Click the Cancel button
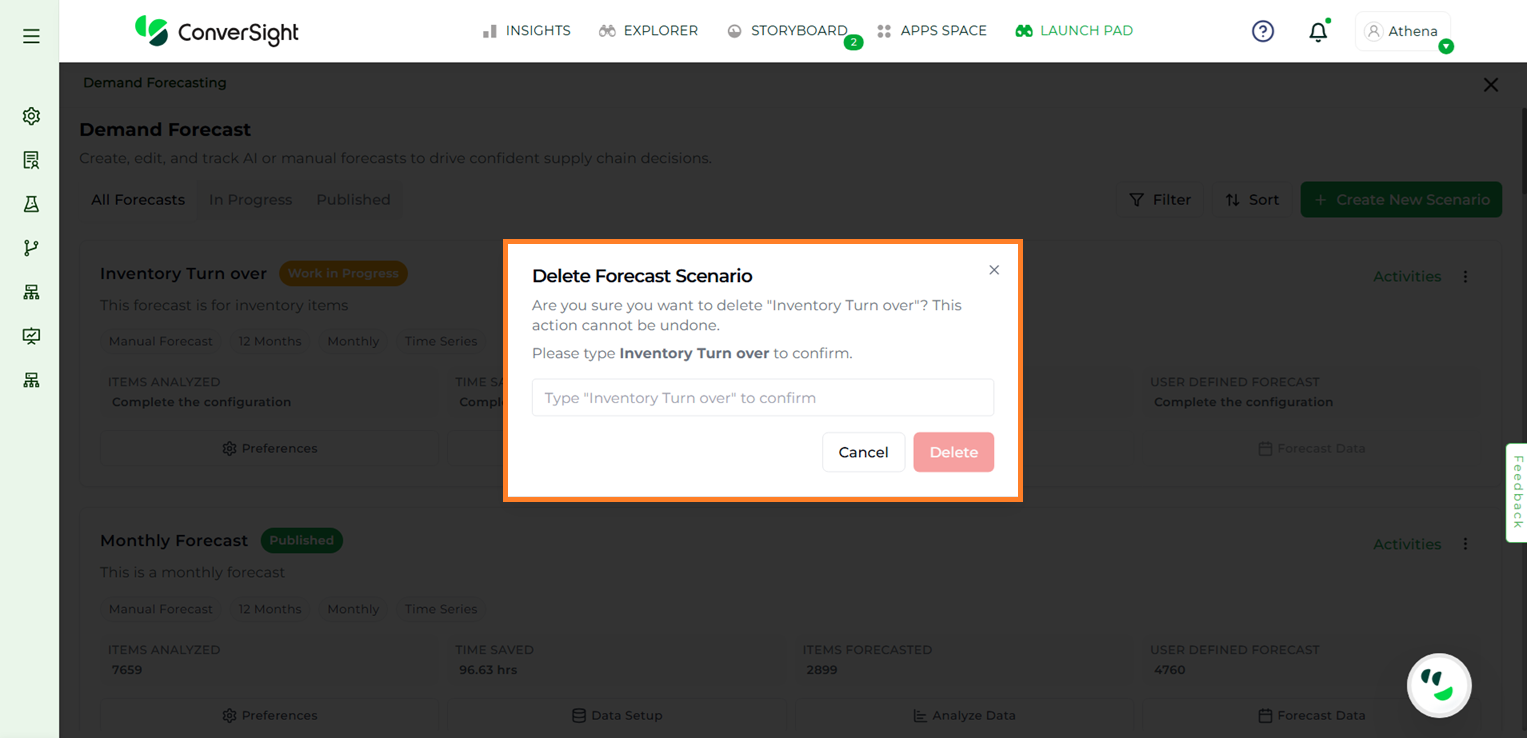This screenshot has width=1527, height=738. tap(863, 452)
